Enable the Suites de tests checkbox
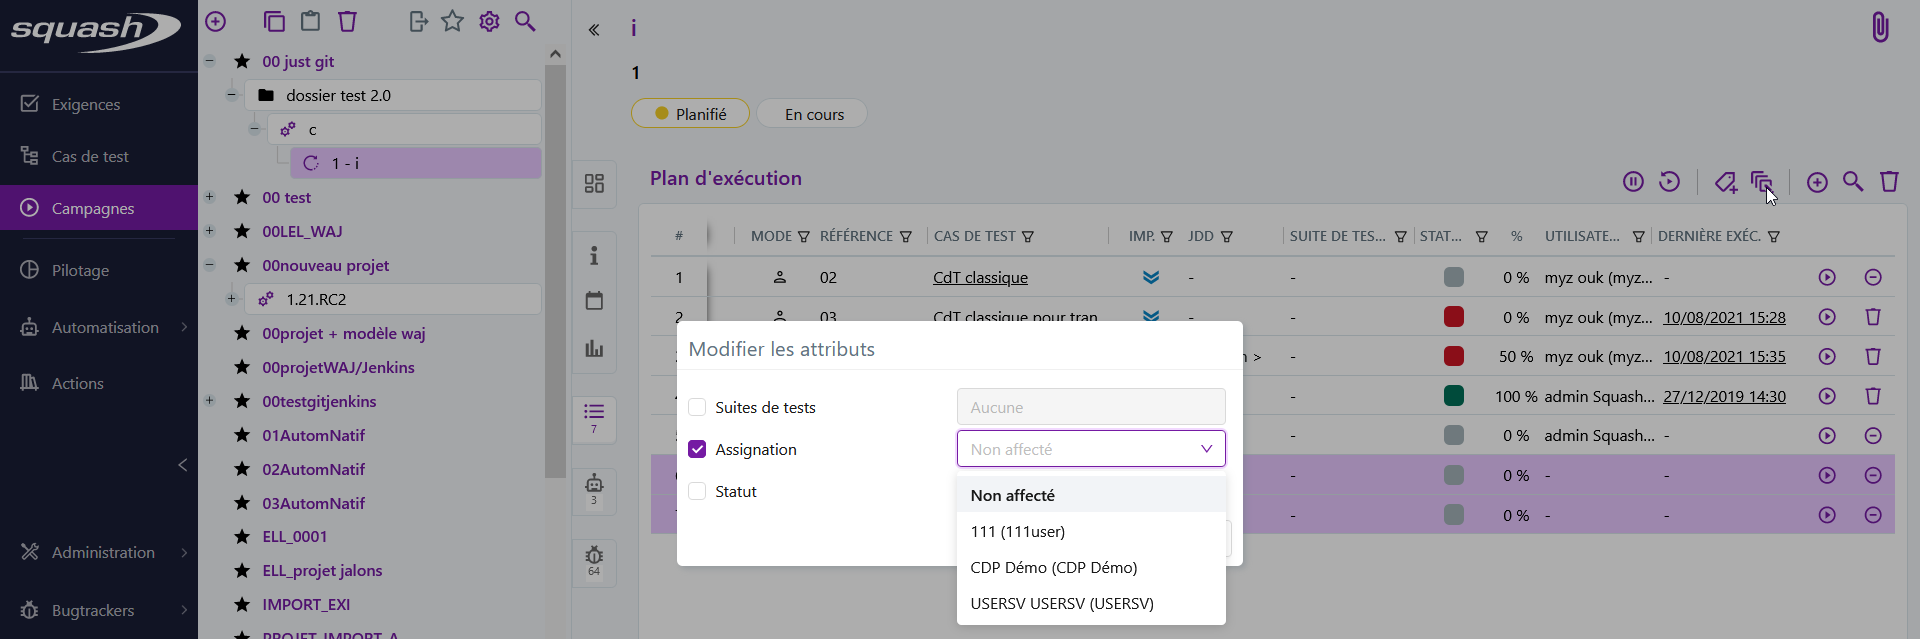The height and width of the screenshot is (639, 1920). pyautogui.click(x=697, y=407)
